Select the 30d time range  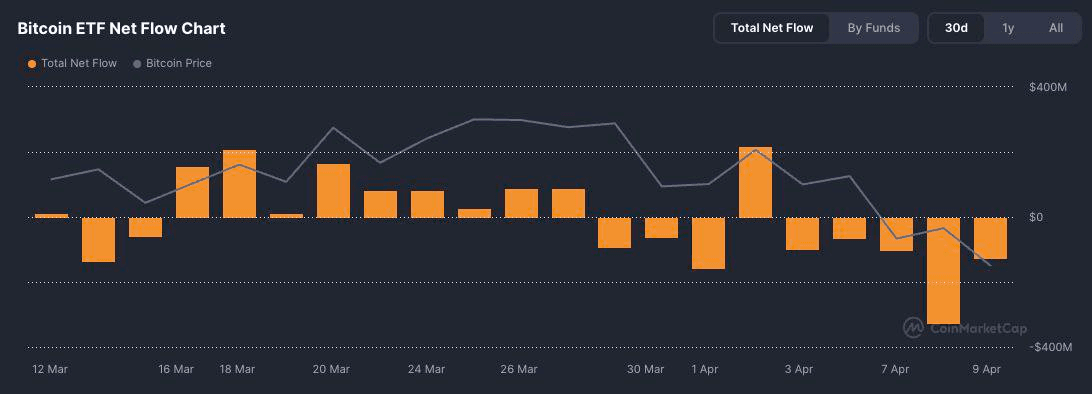pyautogui.click(x=956, y=28)
